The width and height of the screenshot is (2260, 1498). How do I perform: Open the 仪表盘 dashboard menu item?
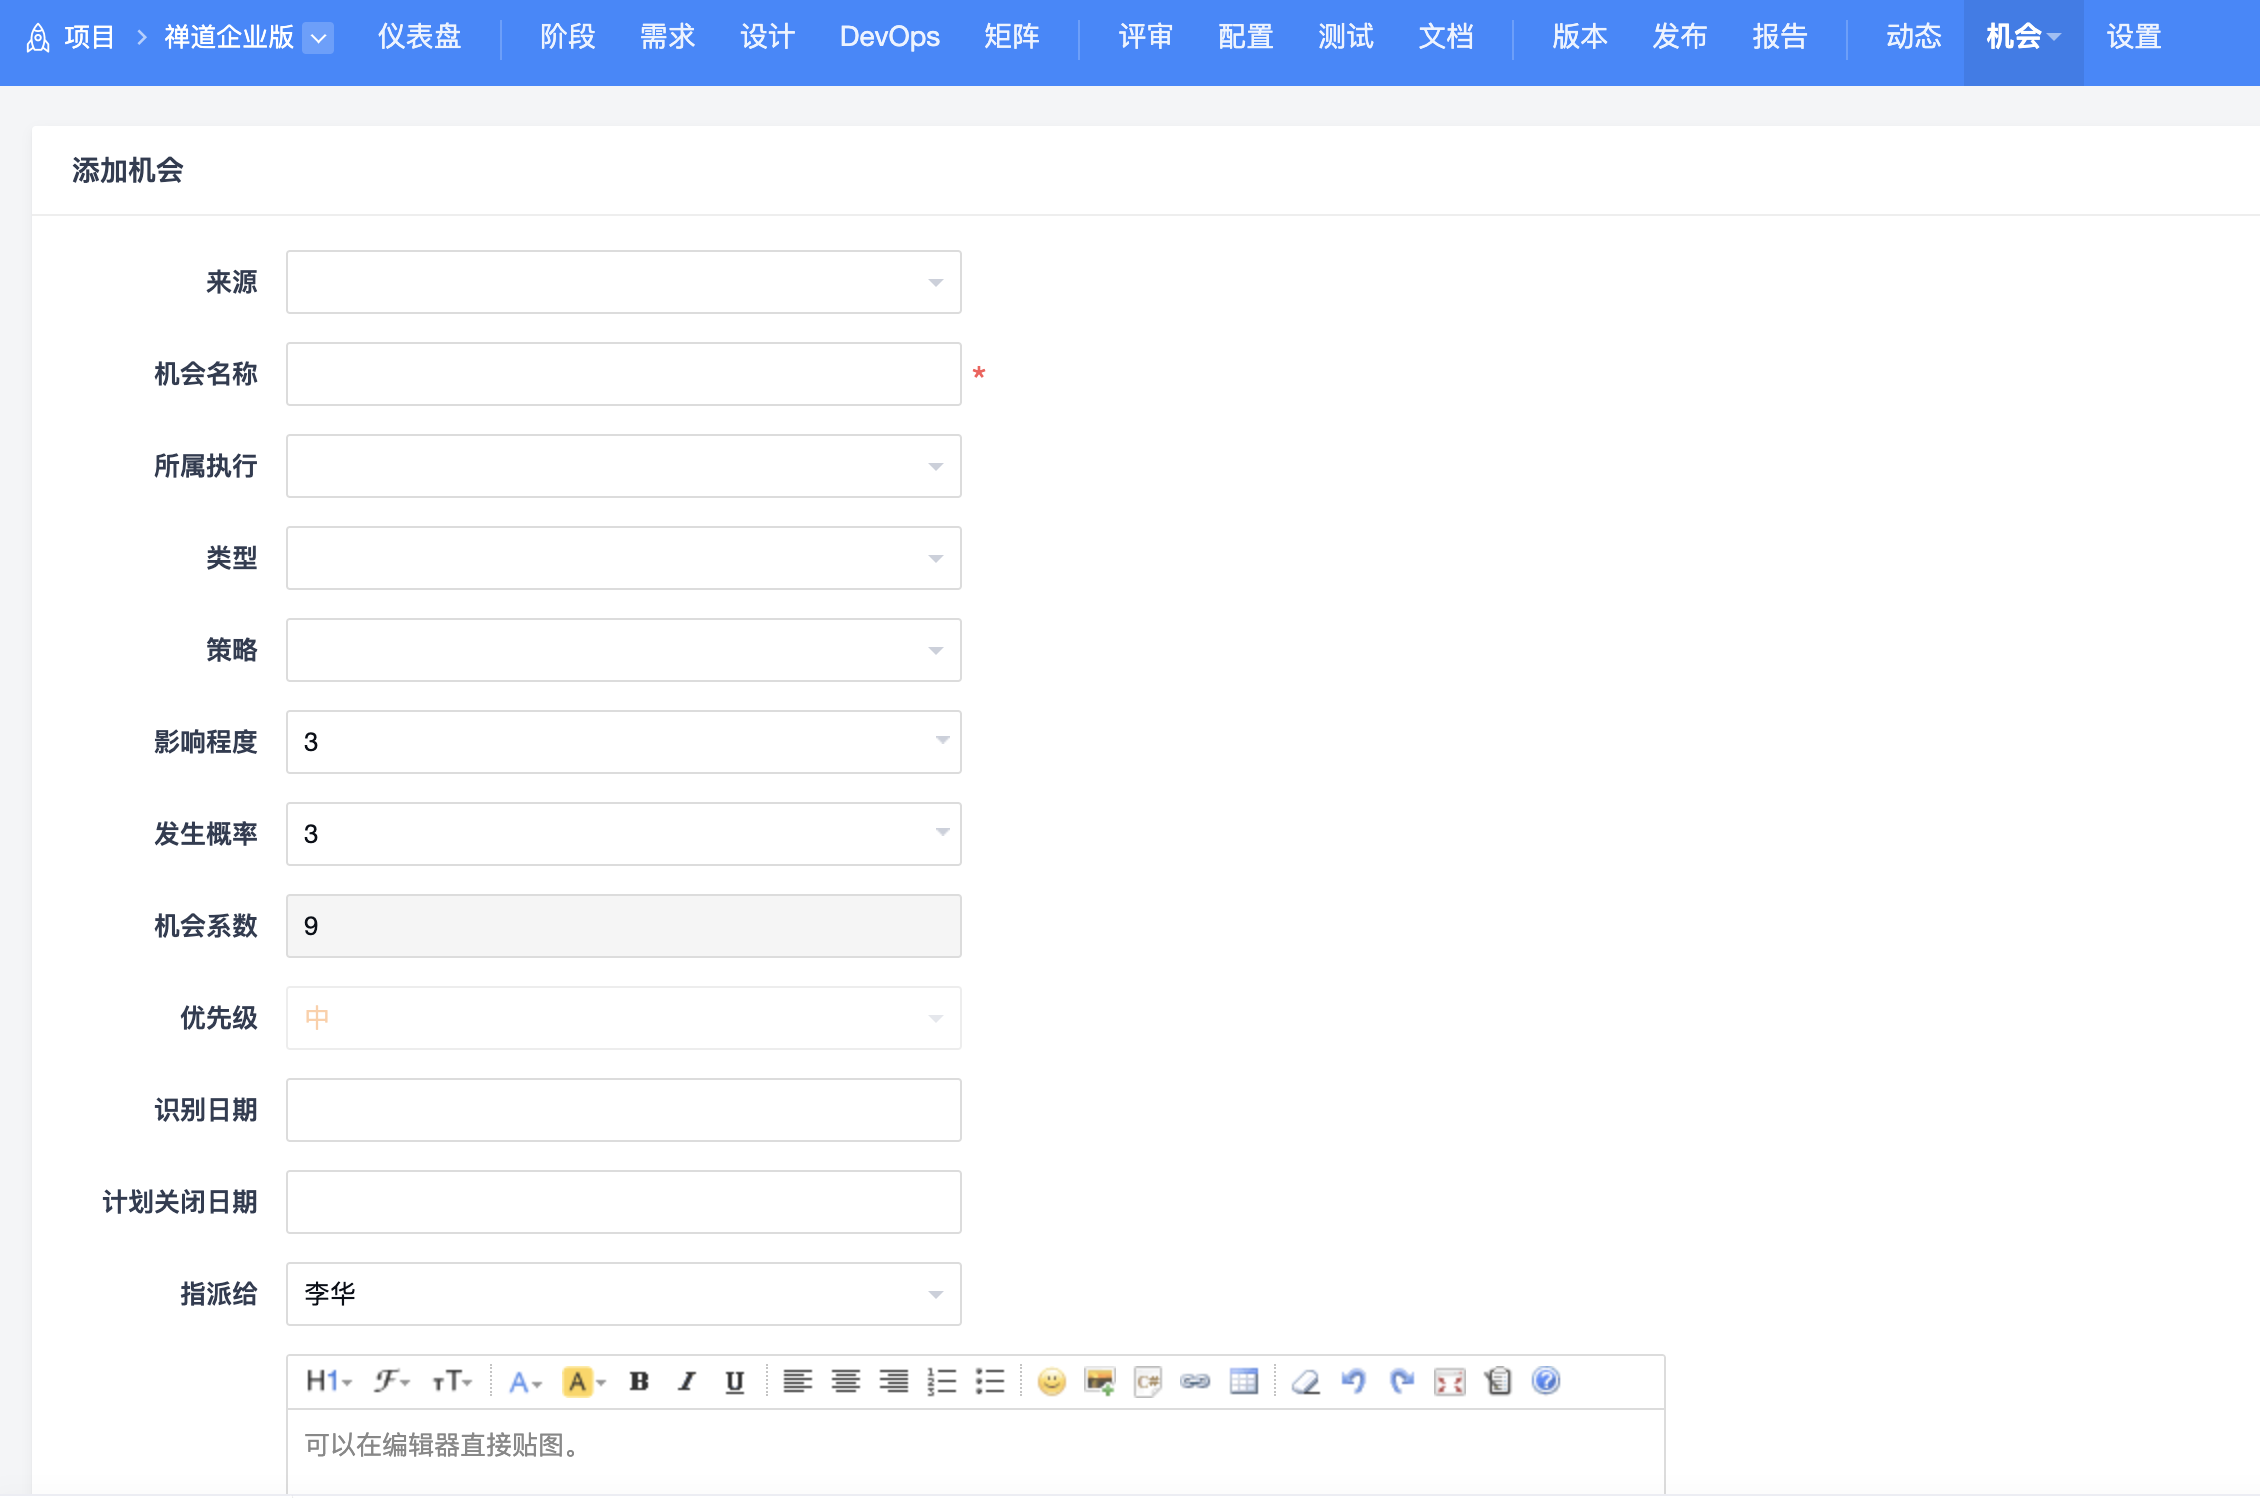coord(419,37)
